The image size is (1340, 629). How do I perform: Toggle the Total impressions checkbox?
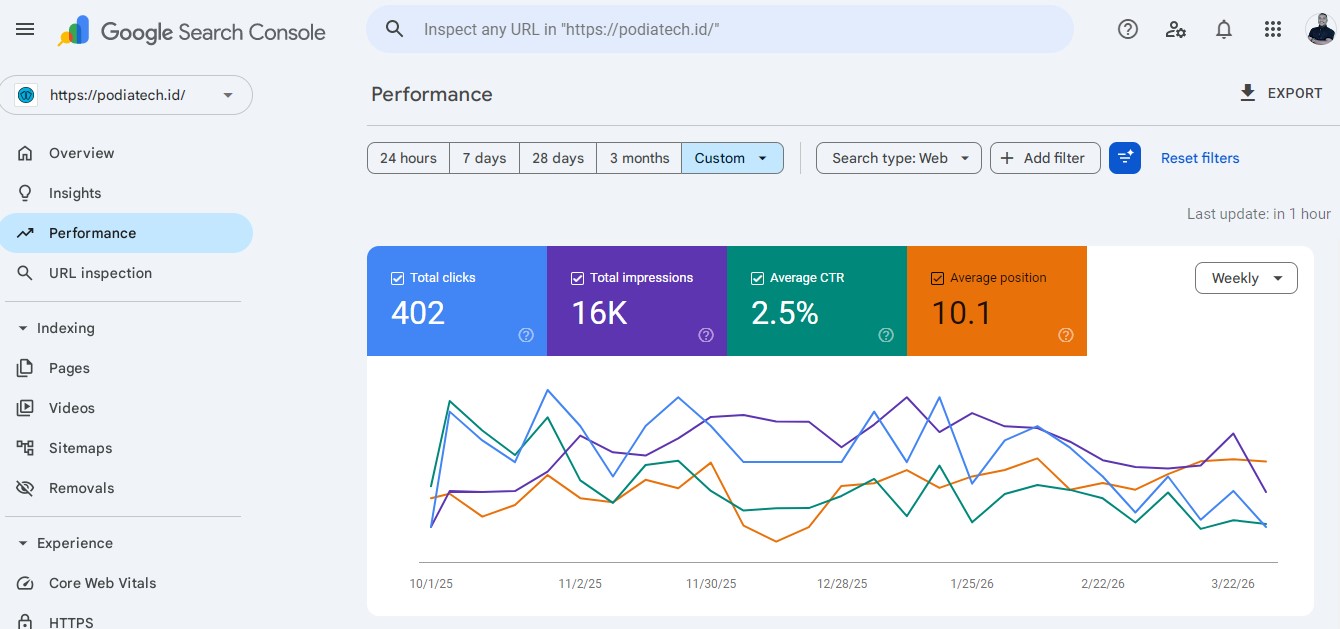[577, 278]
